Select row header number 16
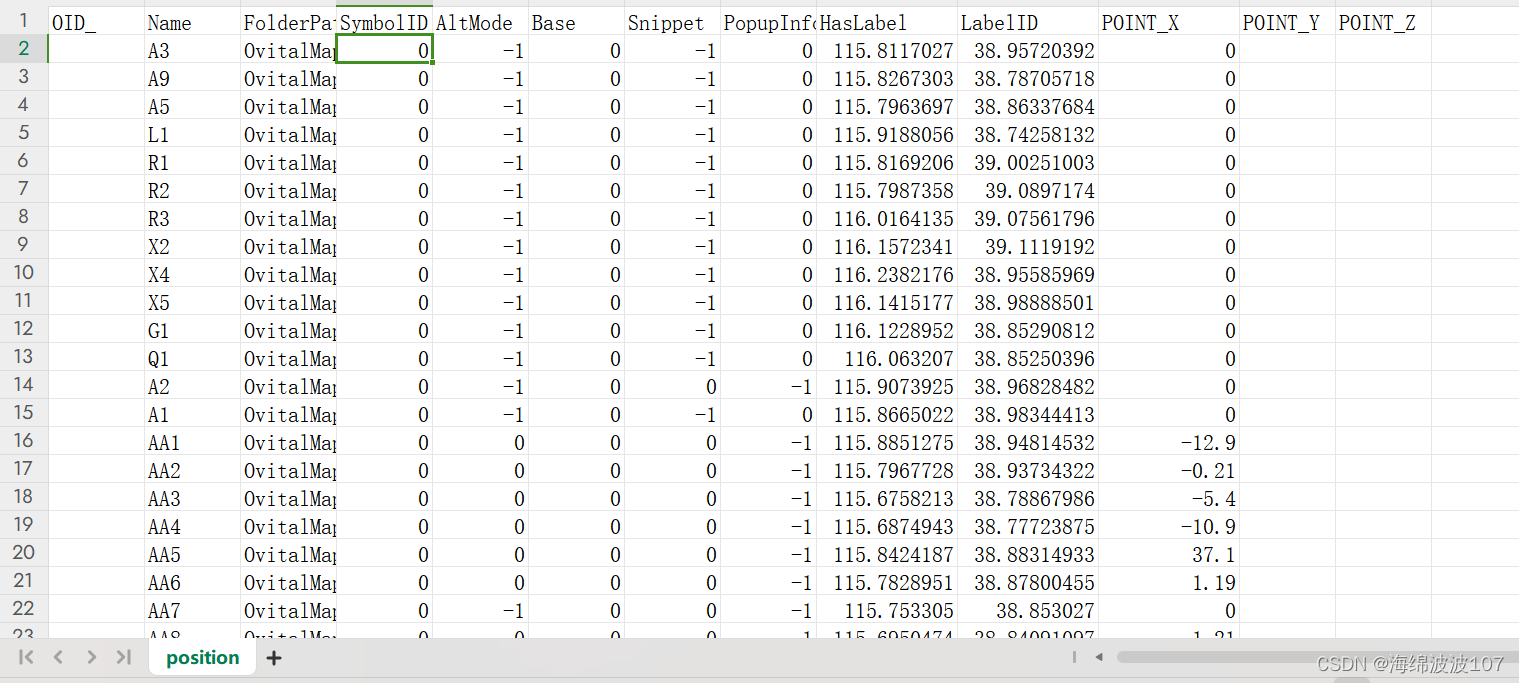1519x683 pixels. pyautogui.click(x=24, y=441)
